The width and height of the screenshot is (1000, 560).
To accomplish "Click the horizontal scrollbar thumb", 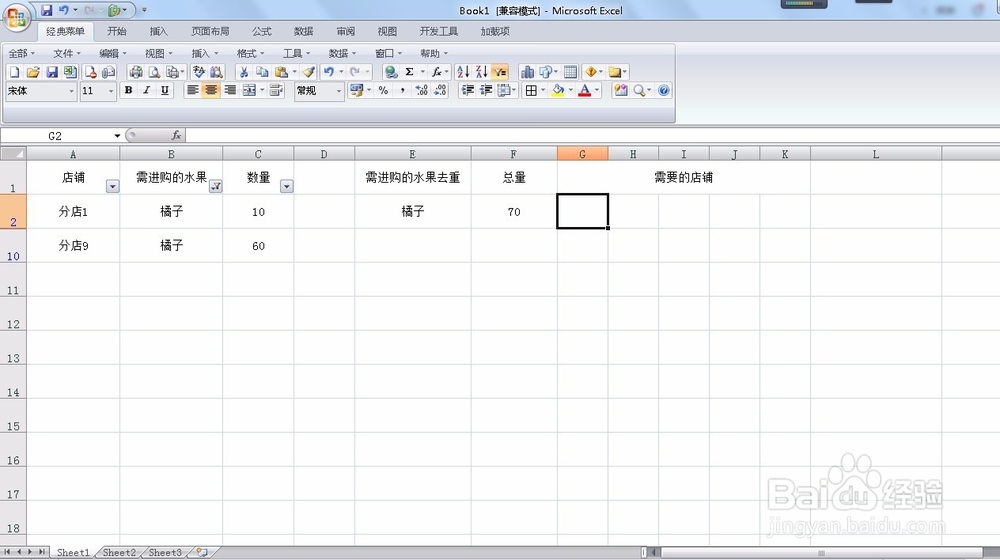I will tap(821, 552).
